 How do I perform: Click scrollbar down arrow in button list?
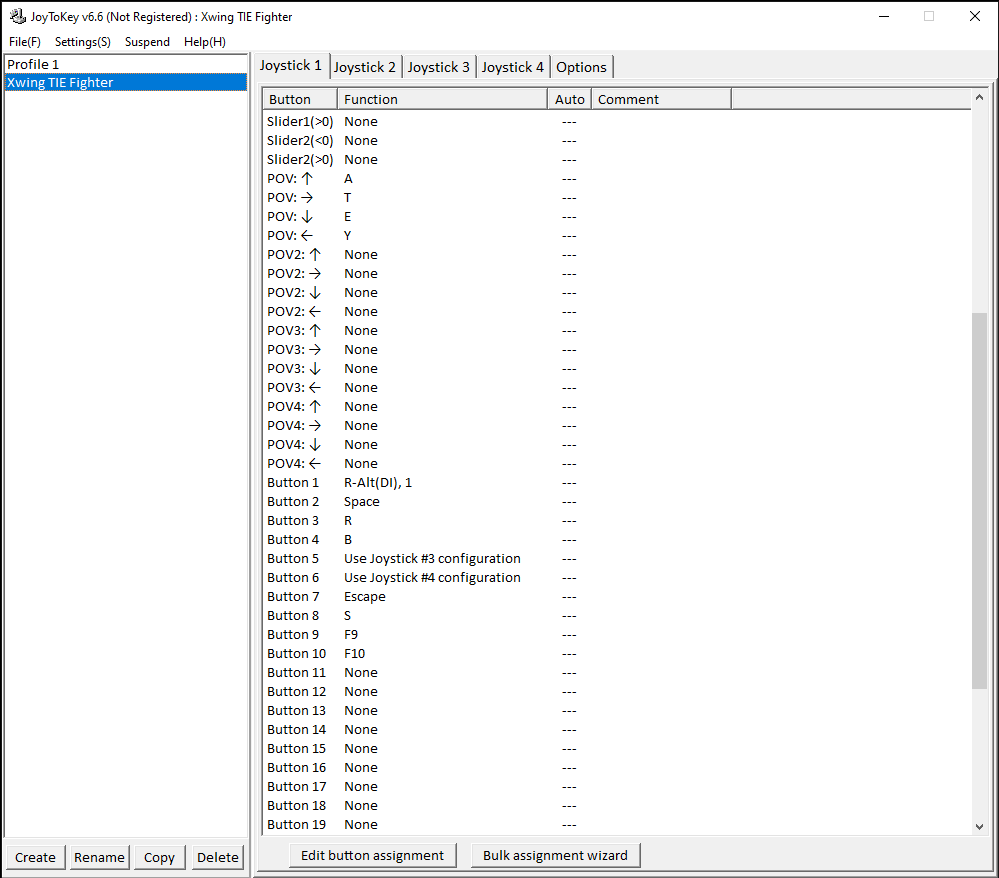coord(979,826)
